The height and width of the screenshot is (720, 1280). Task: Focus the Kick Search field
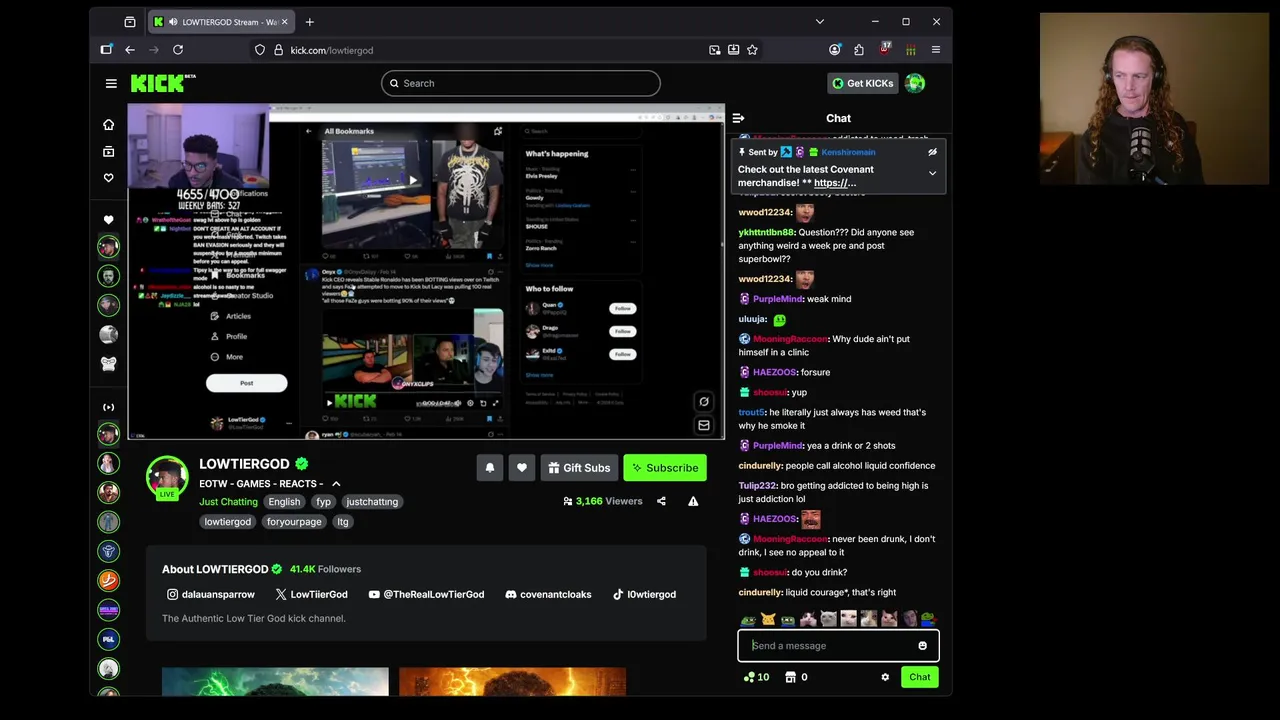(x=520, y=83)
